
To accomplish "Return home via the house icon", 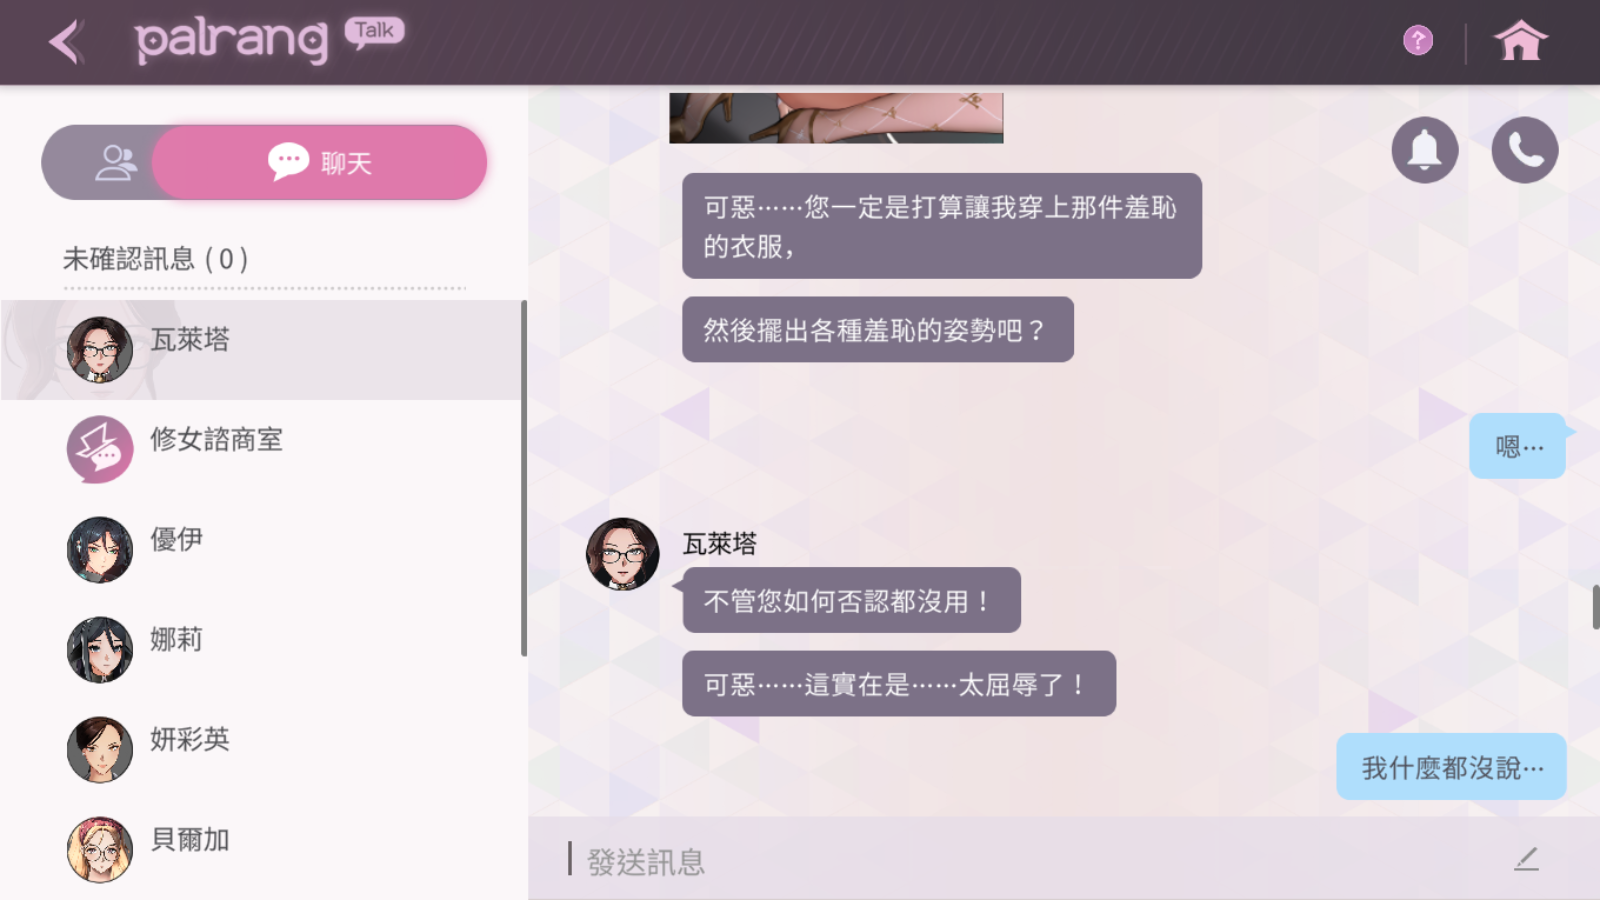I will [x=1520, y=41].
